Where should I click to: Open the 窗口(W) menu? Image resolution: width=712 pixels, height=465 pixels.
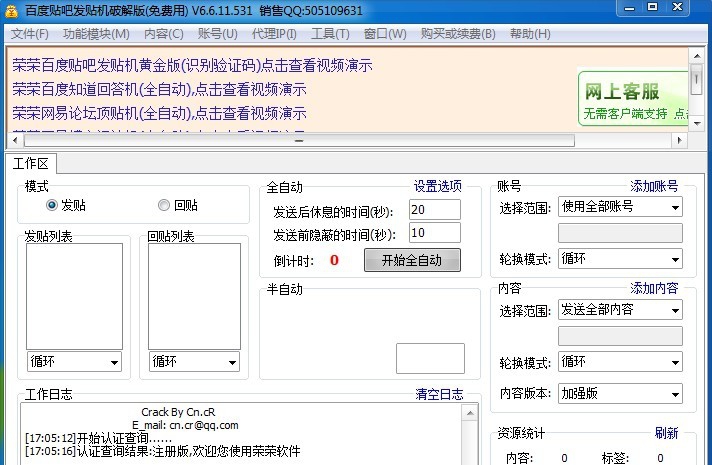coord(385,34)
